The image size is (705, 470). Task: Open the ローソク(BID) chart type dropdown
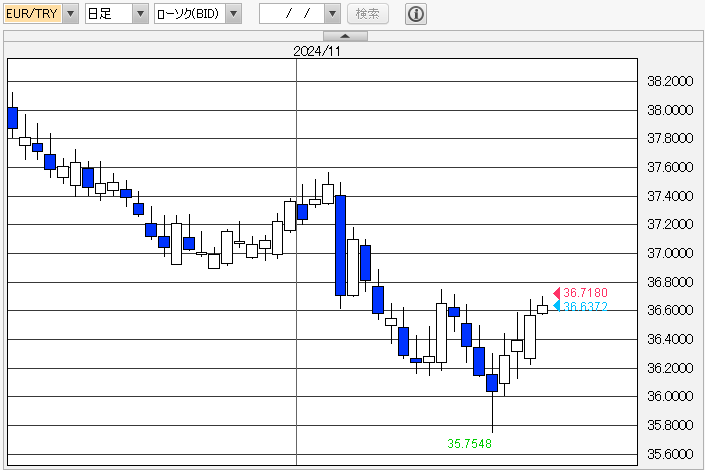pos(198,13)
